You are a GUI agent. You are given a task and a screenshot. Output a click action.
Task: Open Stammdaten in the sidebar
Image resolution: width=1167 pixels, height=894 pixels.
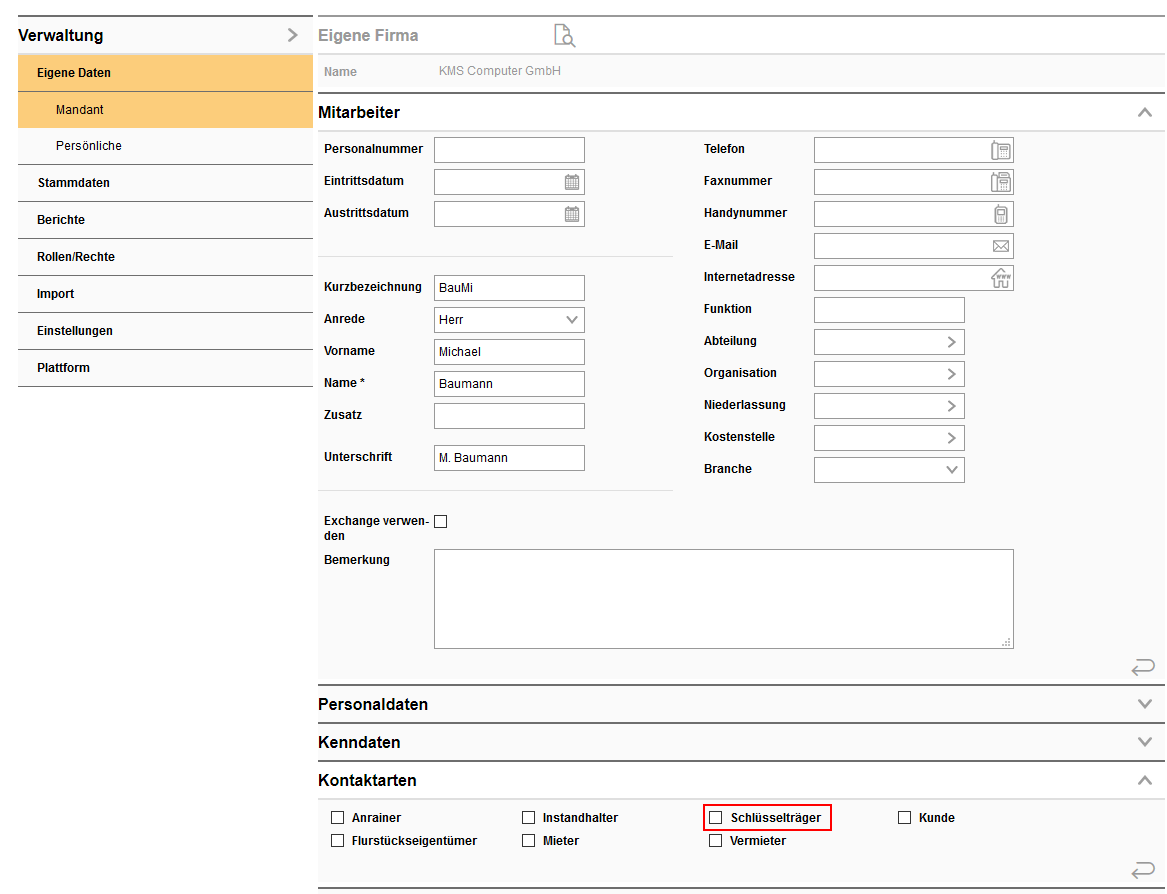point(74,183)
